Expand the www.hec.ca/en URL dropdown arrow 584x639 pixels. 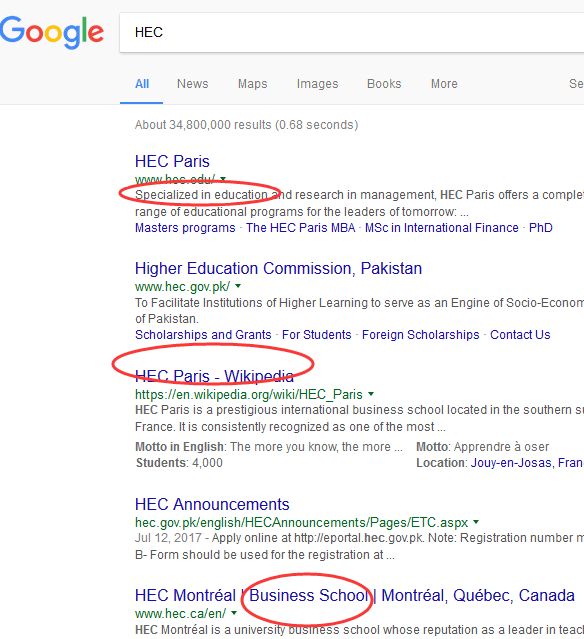tap(234, 613)
